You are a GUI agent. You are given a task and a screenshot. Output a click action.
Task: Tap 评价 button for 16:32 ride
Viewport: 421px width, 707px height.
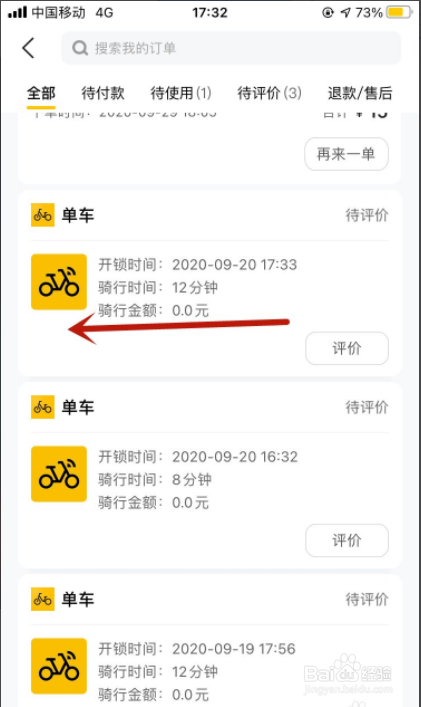point(347,540)
